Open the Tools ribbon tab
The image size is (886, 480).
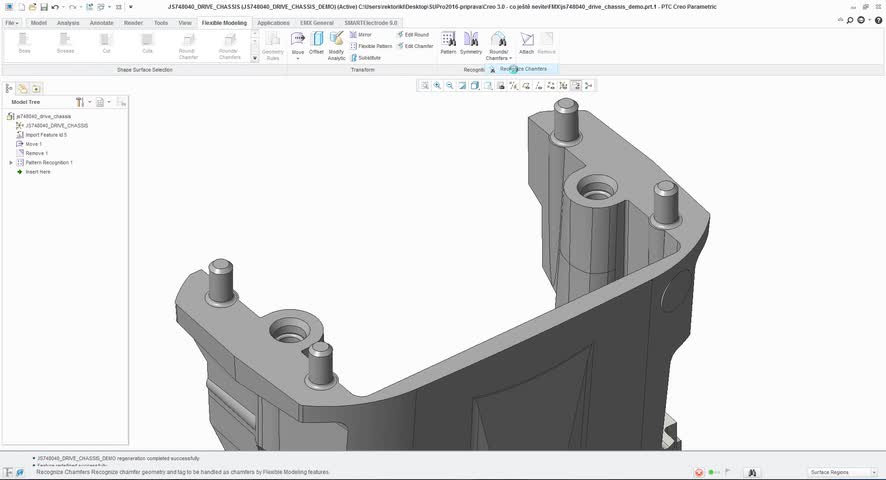tap(161, 23)
